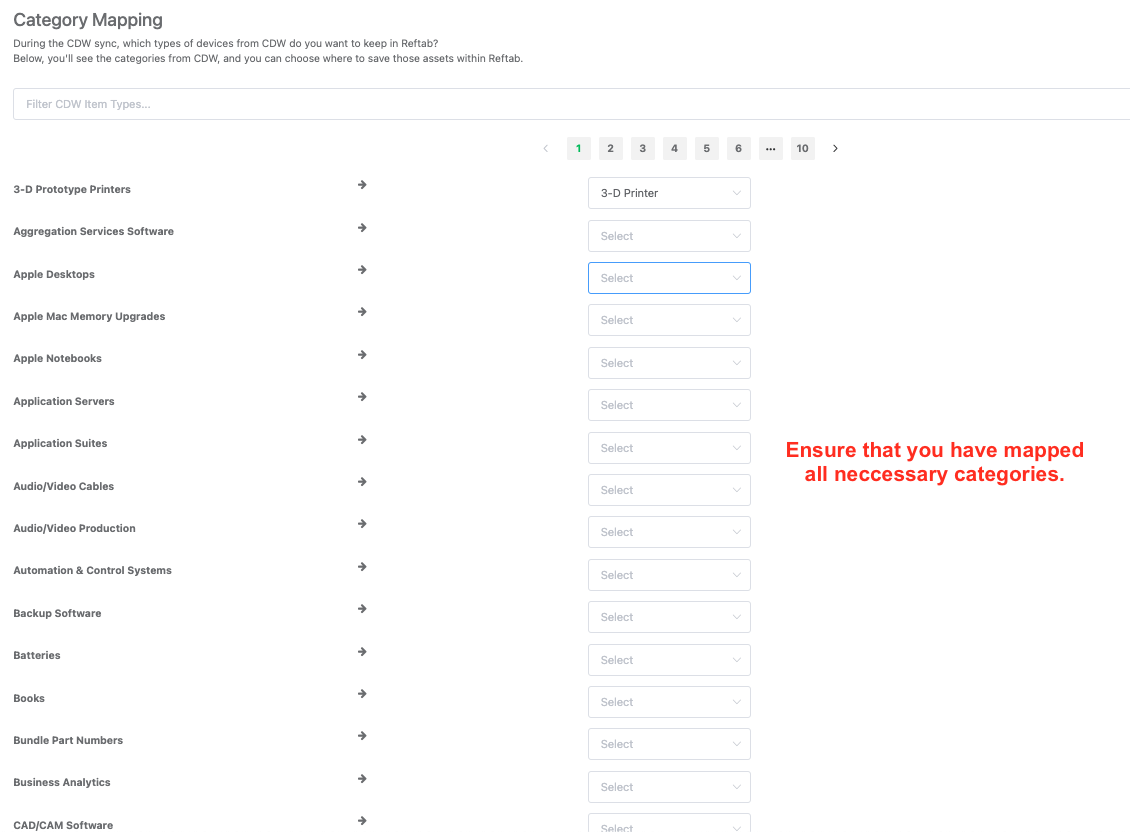
Task: Click the arrow icon beside Application Servers
Action: [x=362, y=397]
